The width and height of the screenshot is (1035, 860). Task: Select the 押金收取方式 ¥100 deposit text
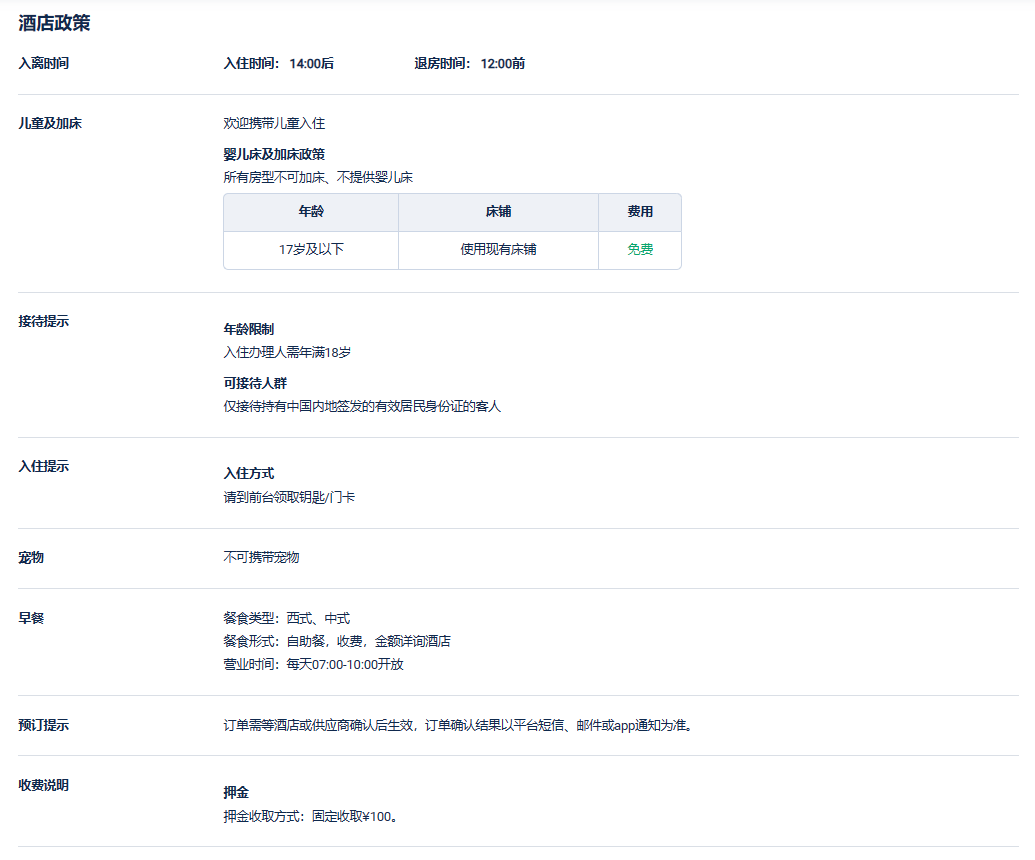click(312, 817)
